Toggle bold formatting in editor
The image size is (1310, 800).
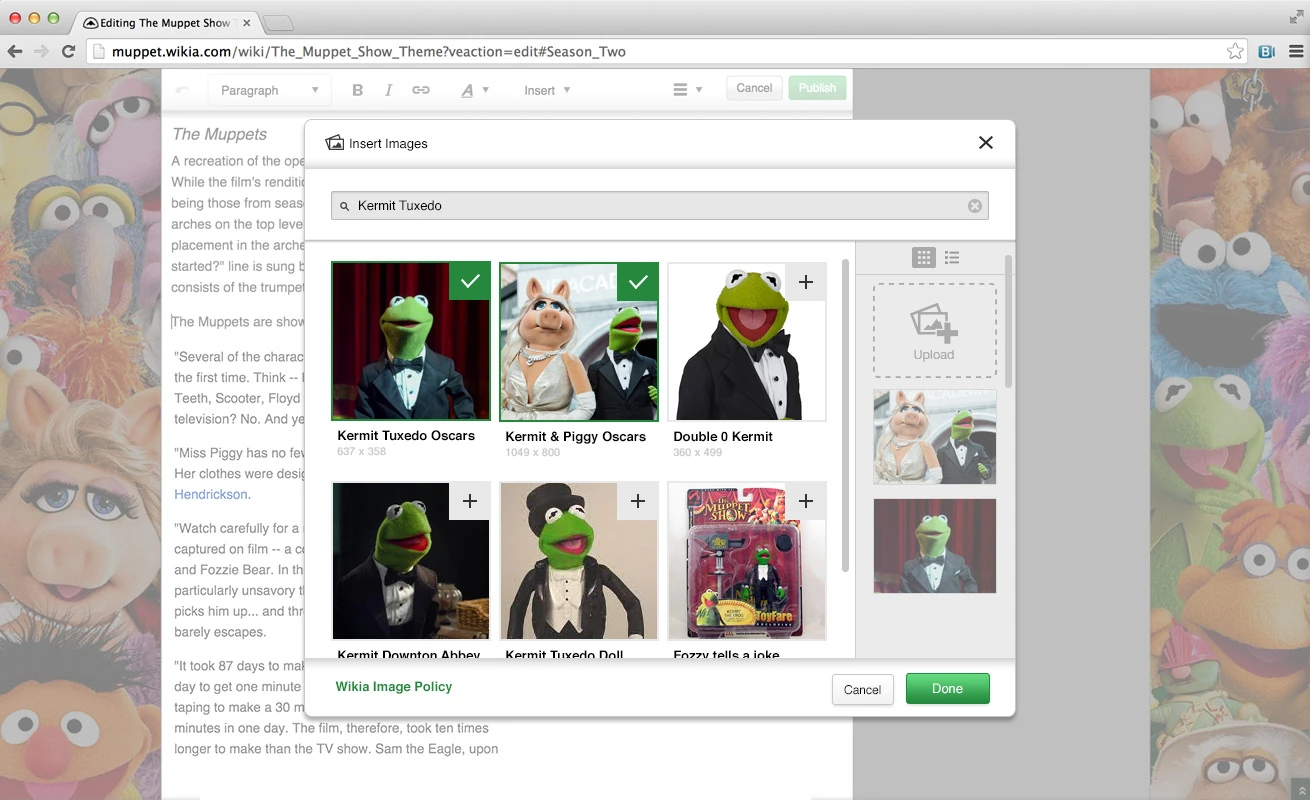(357, 90)
